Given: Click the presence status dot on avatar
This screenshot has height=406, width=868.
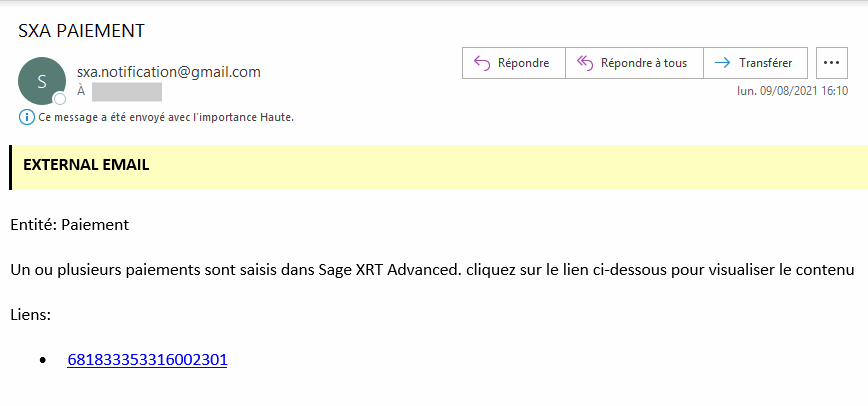Looking at the screenshot, I should click(60, 99).
